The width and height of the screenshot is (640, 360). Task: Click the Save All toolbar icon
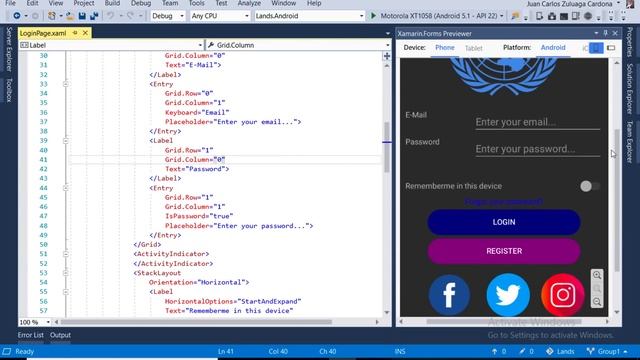pos(94,16)
